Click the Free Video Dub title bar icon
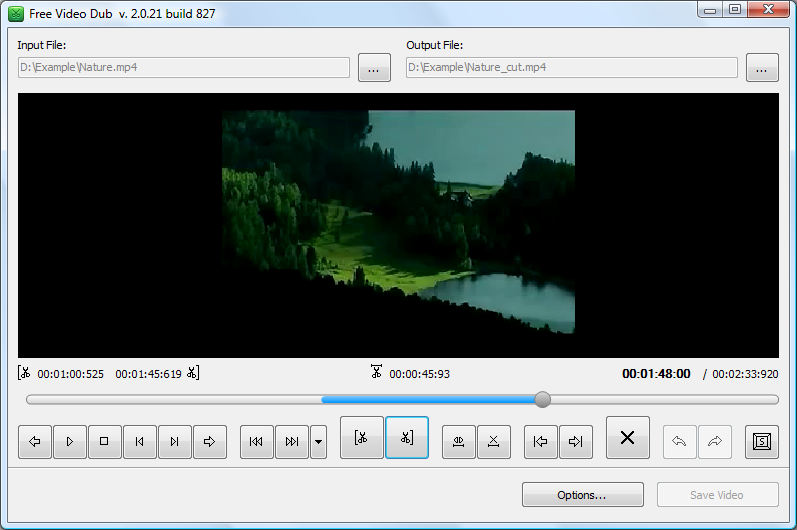The width and height of the screenshot is (797, 530). [16, 14]
